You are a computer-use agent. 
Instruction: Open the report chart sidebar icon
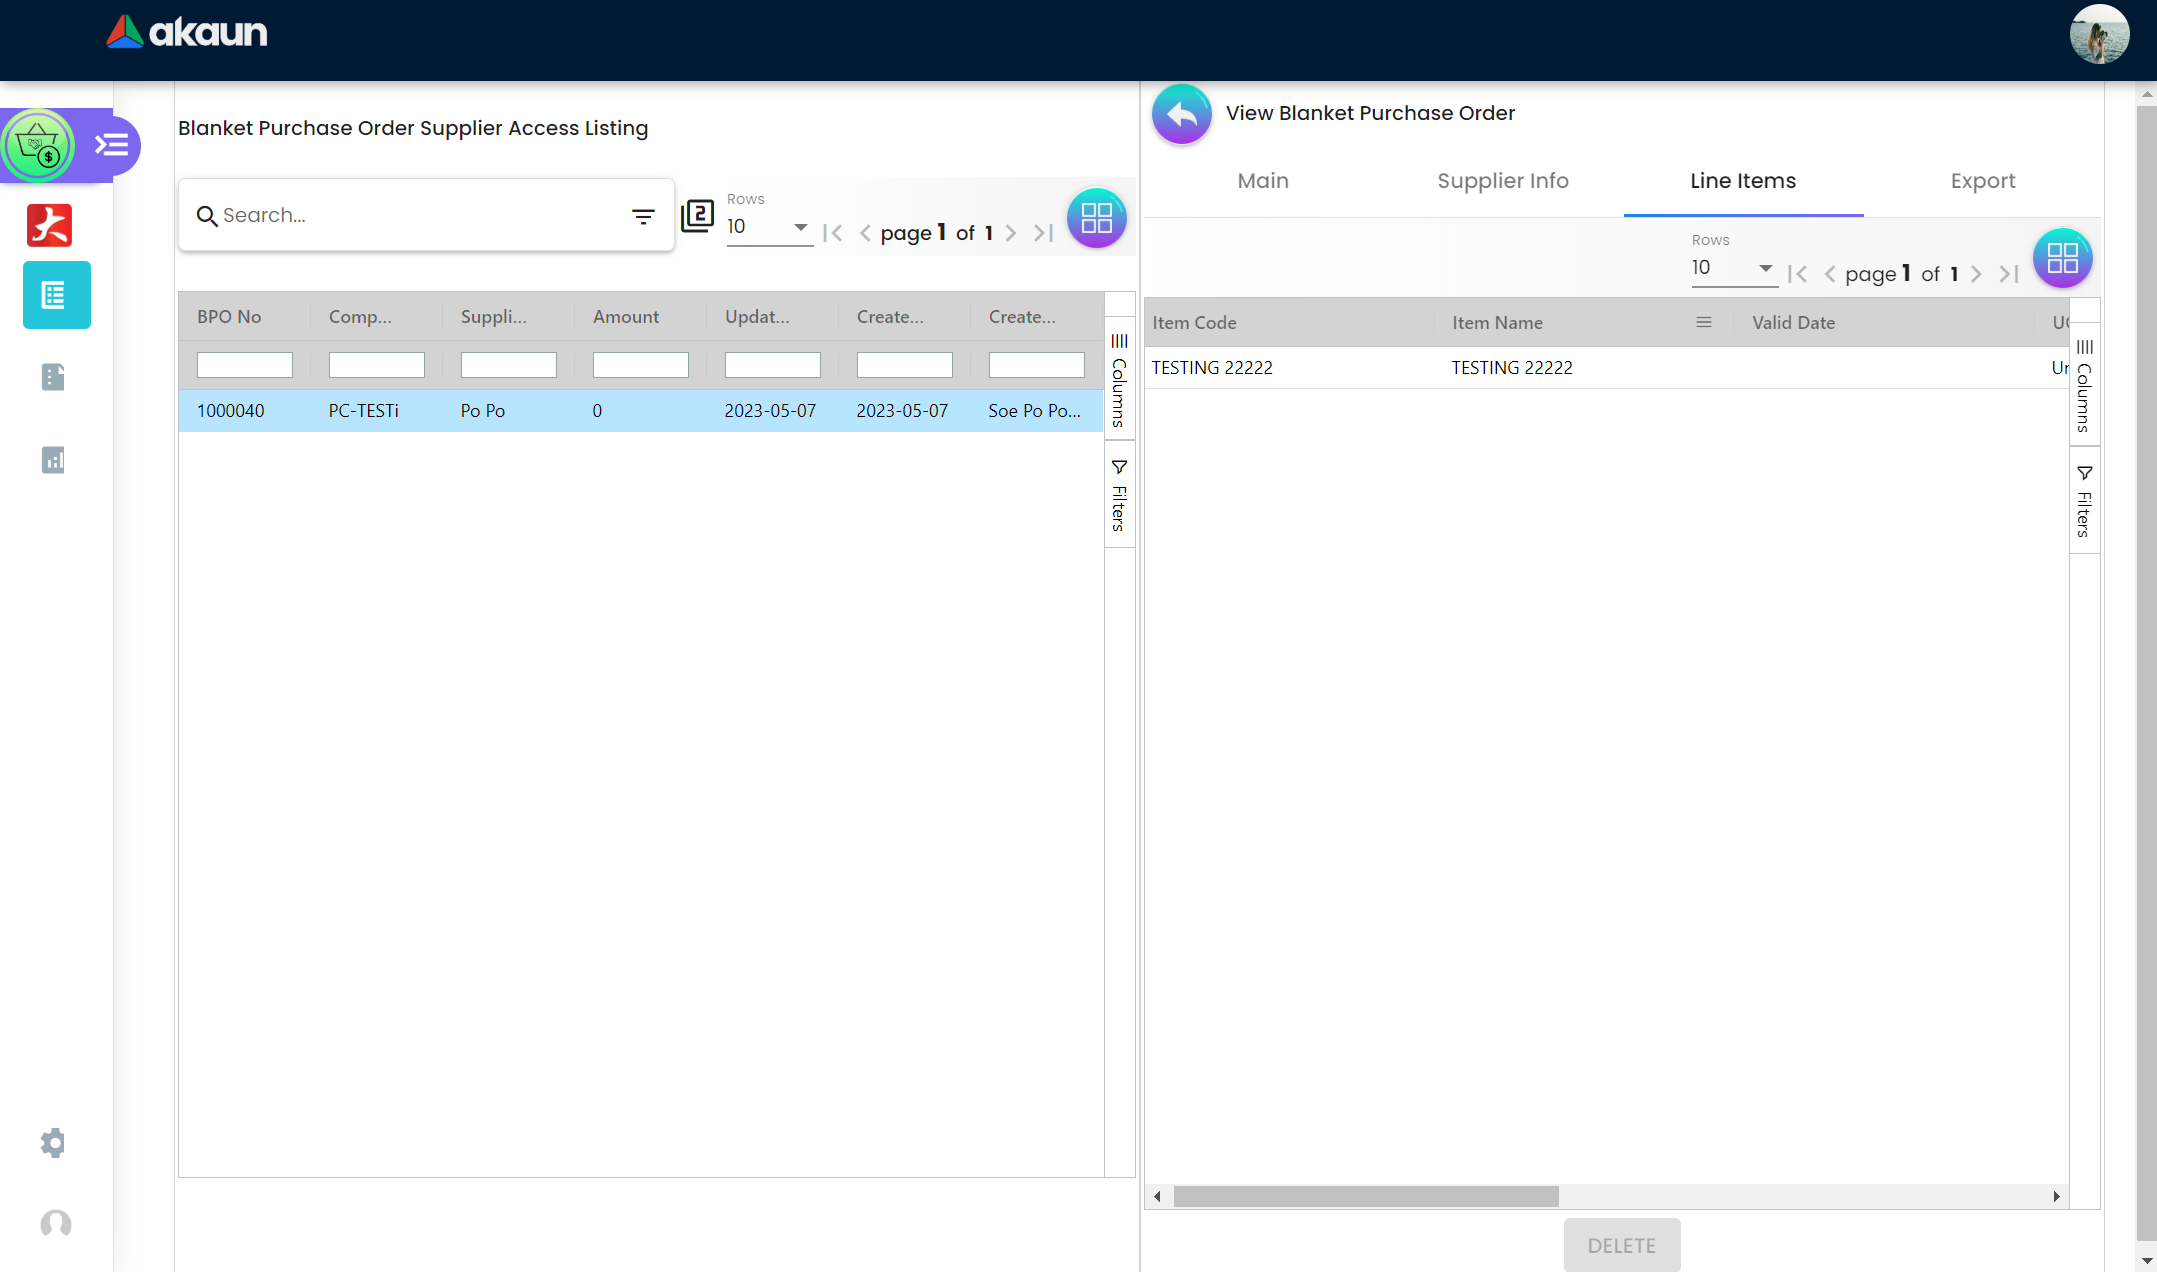point(53,460)
